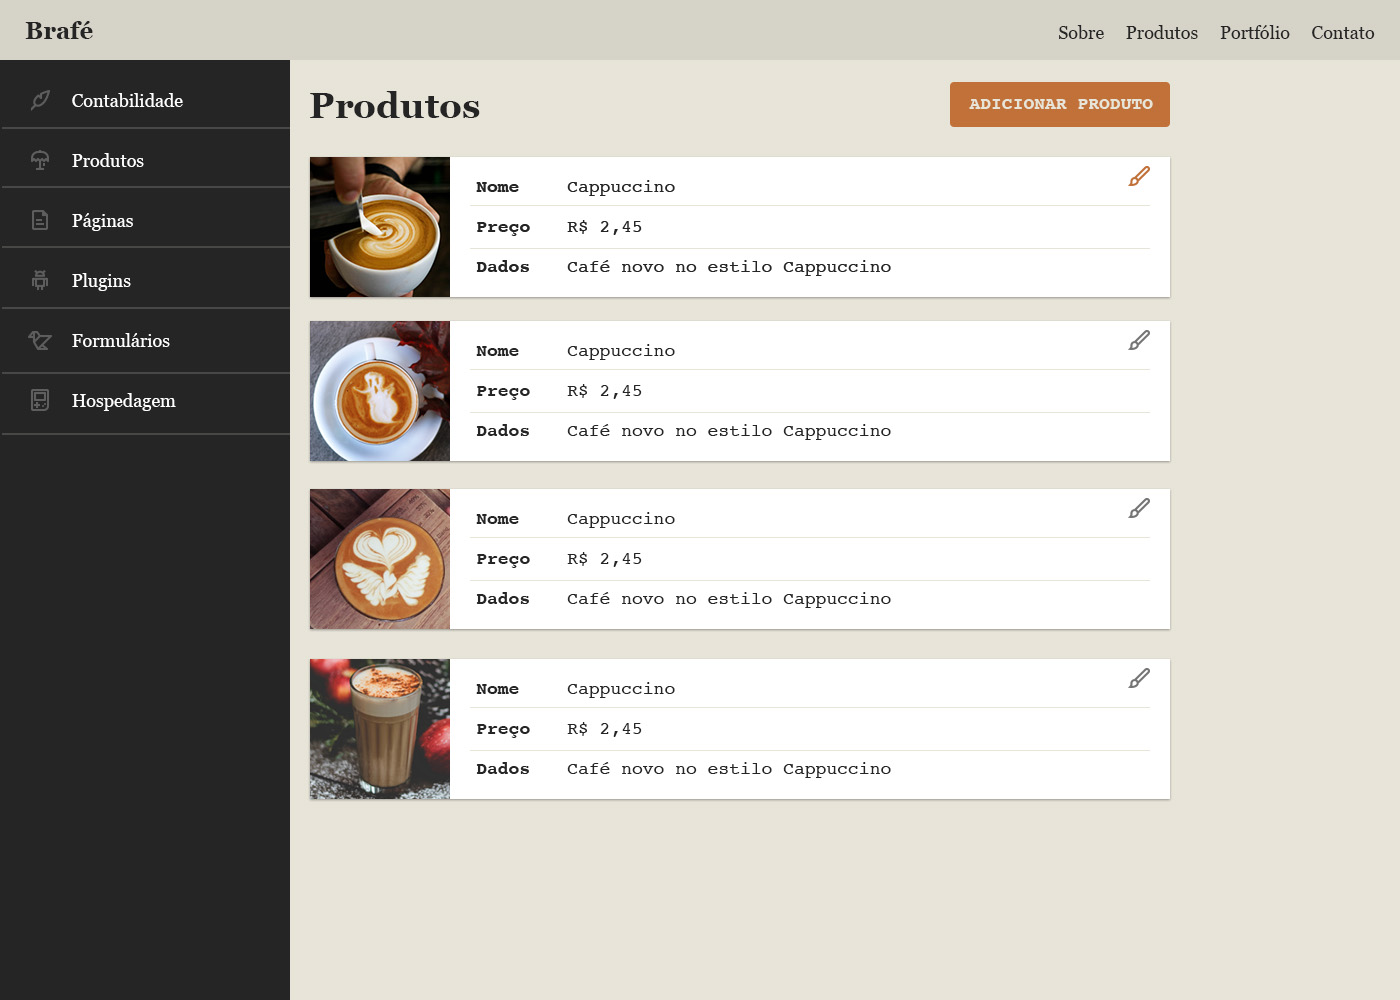Click the Brafé logo in the header

(59, 30)
